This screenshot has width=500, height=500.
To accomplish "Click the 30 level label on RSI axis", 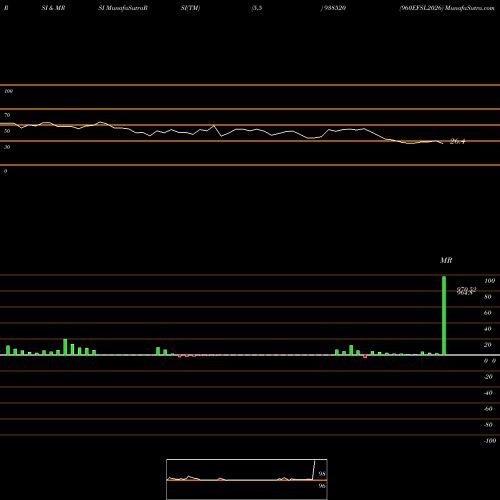I will tap(7, 147).
